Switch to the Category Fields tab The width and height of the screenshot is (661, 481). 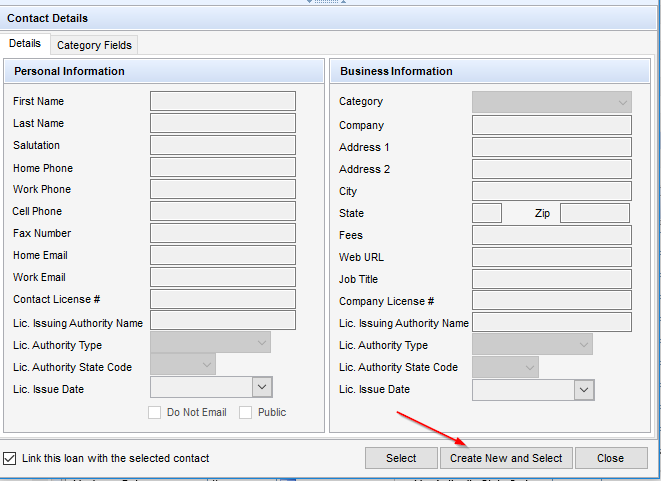pyautogui.click(x=94, y=45)
